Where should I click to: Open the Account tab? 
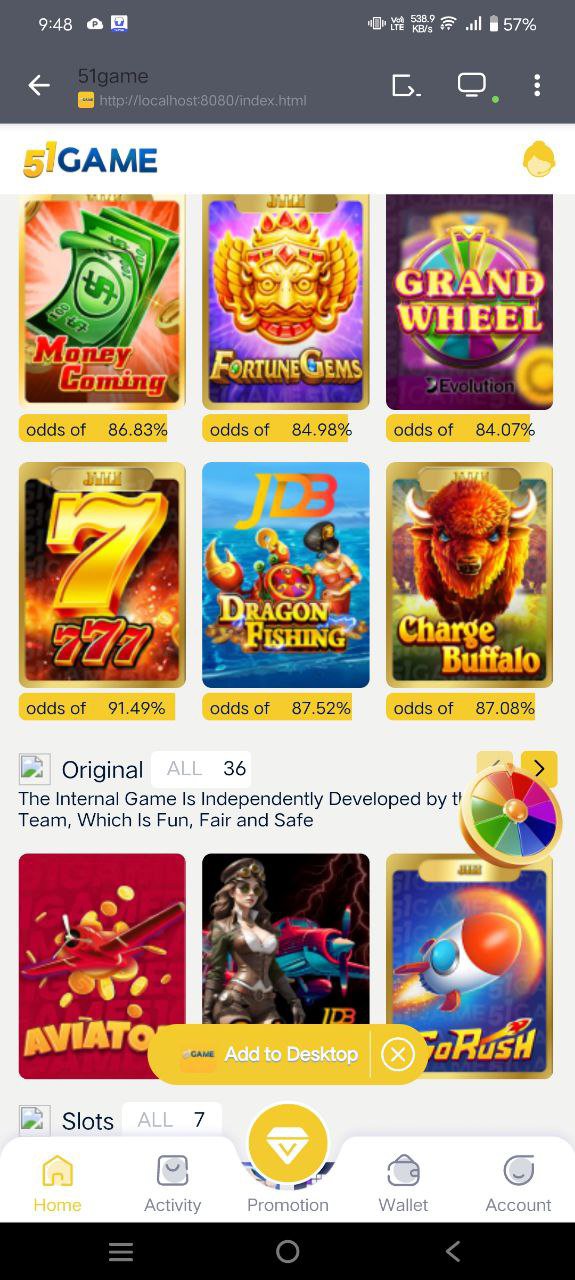518,1183
